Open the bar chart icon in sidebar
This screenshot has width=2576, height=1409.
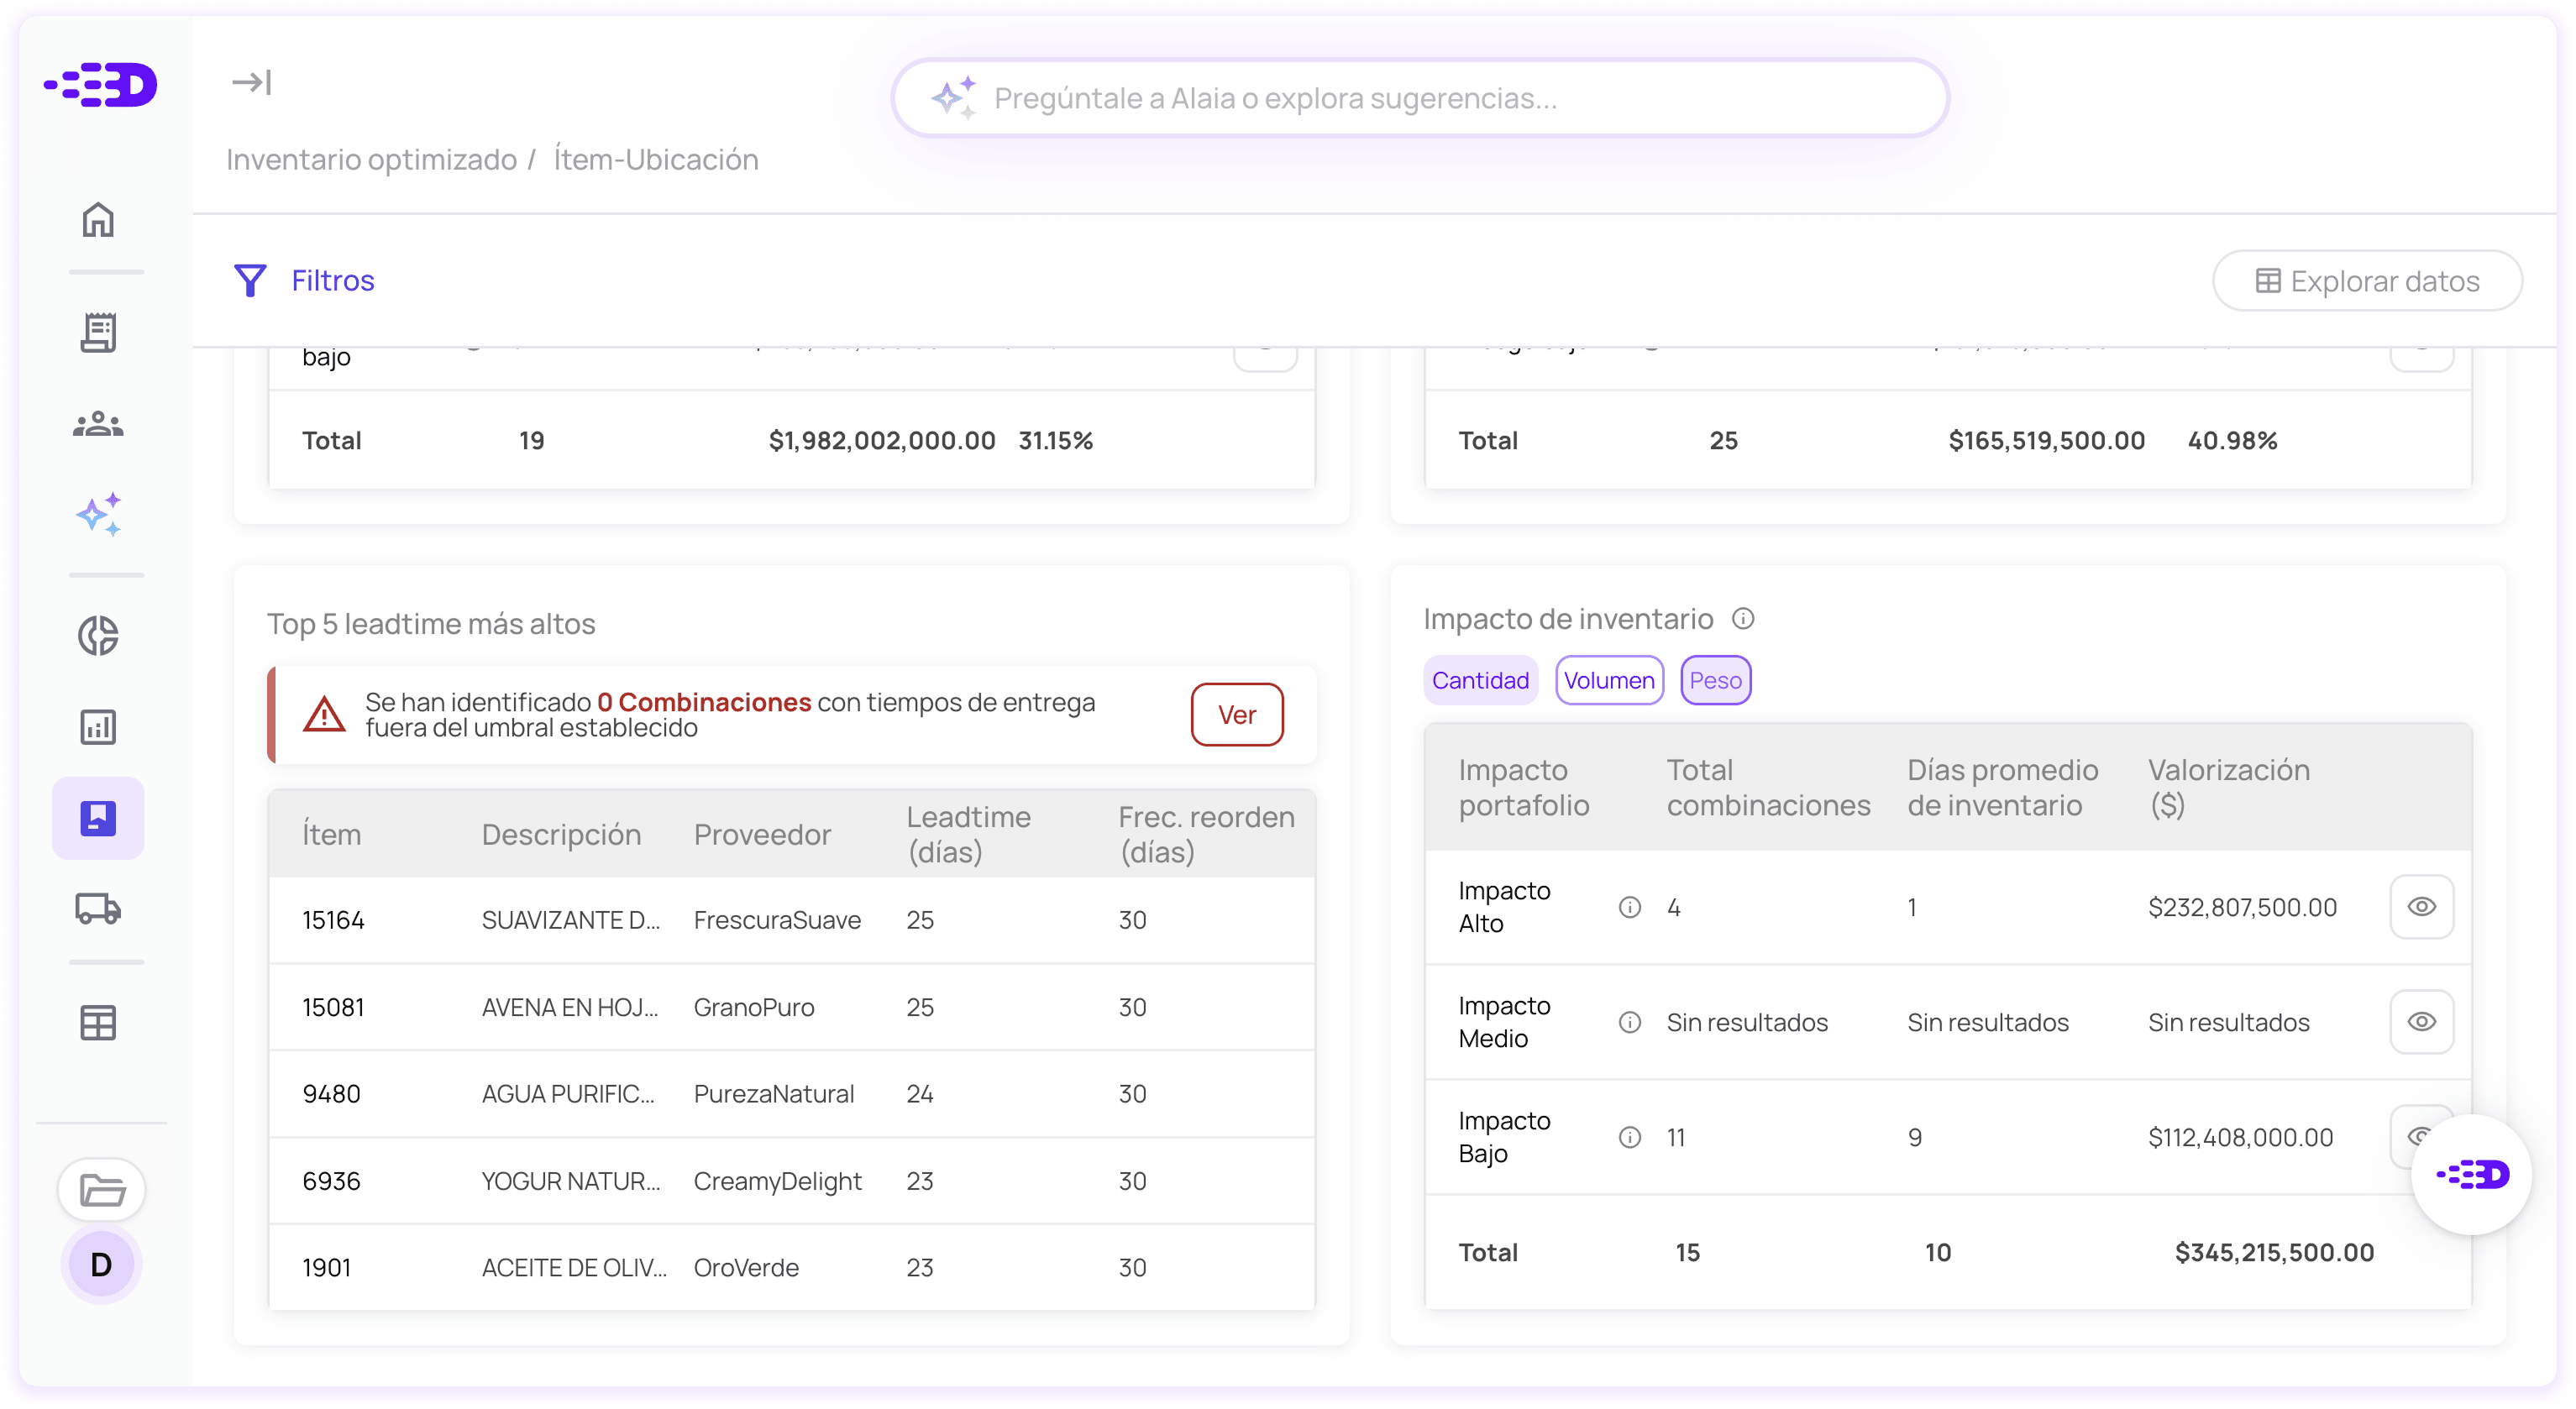[x=98, y=727]
